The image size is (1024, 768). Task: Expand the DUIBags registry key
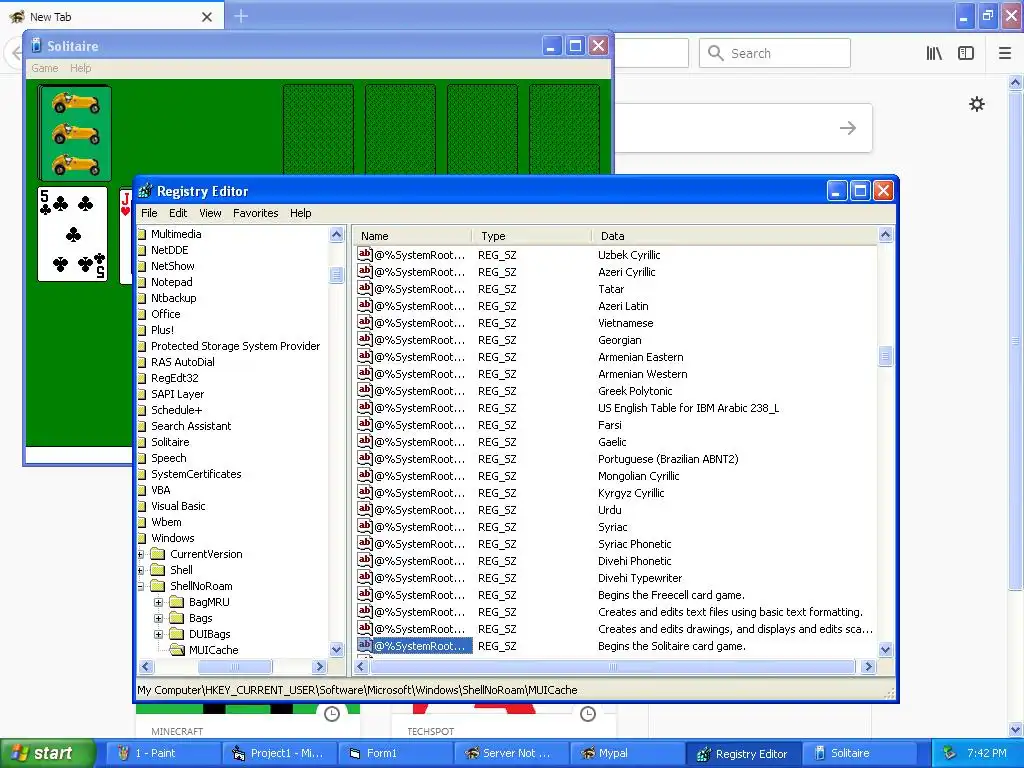158,634
